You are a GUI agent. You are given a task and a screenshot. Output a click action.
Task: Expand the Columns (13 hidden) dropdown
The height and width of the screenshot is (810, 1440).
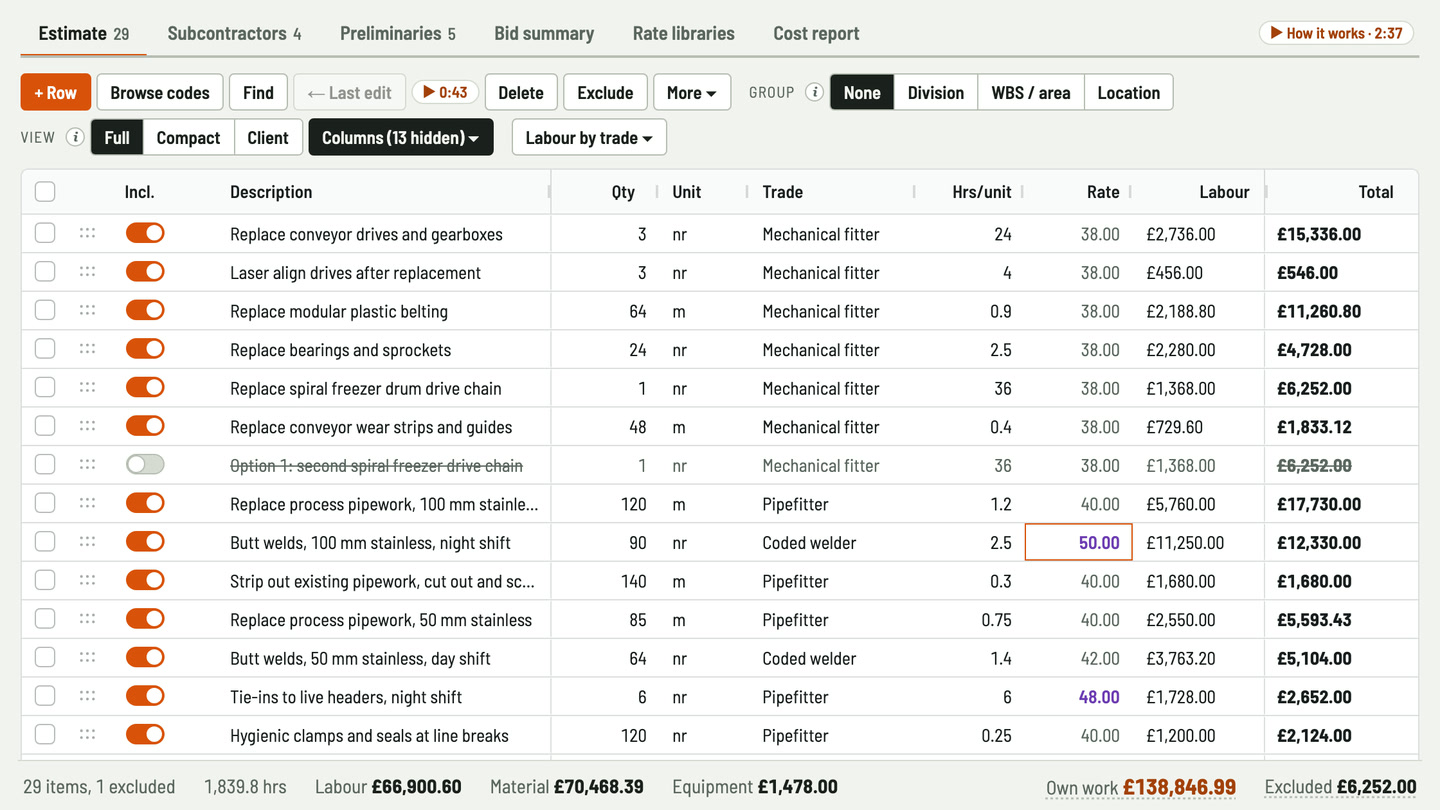coord(401,137)
